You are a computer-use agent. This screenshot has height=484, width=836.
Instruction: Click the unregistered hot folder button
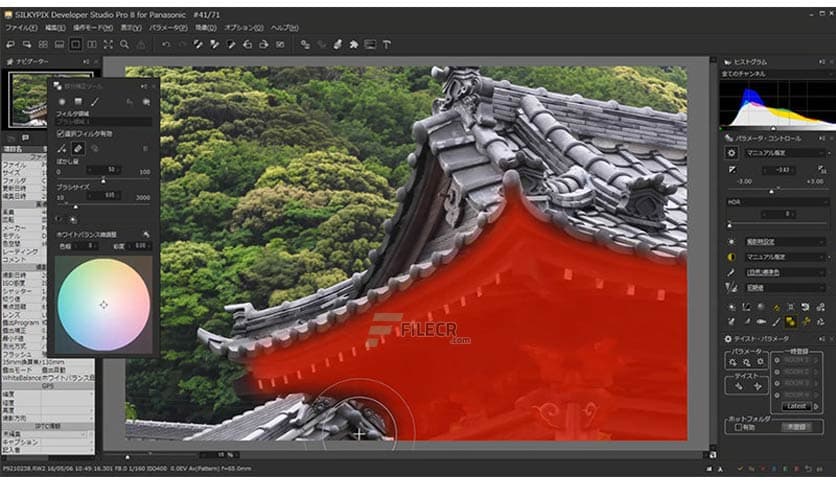797,427
